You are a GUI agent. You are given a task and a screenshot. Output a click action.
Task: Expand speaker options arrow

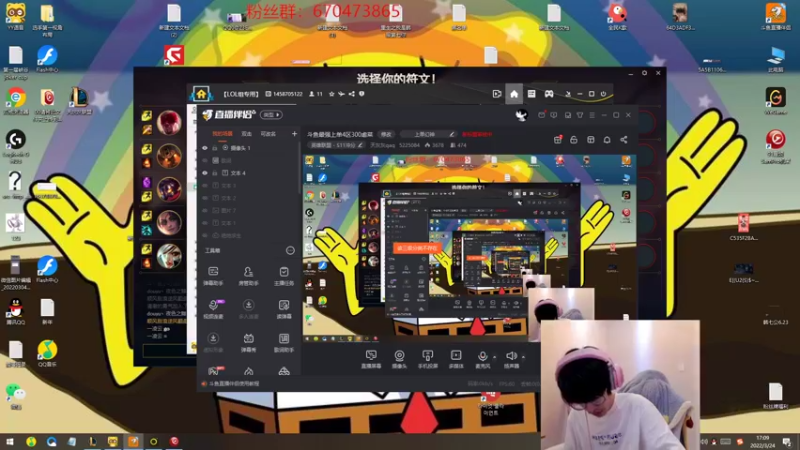point(523,357)
